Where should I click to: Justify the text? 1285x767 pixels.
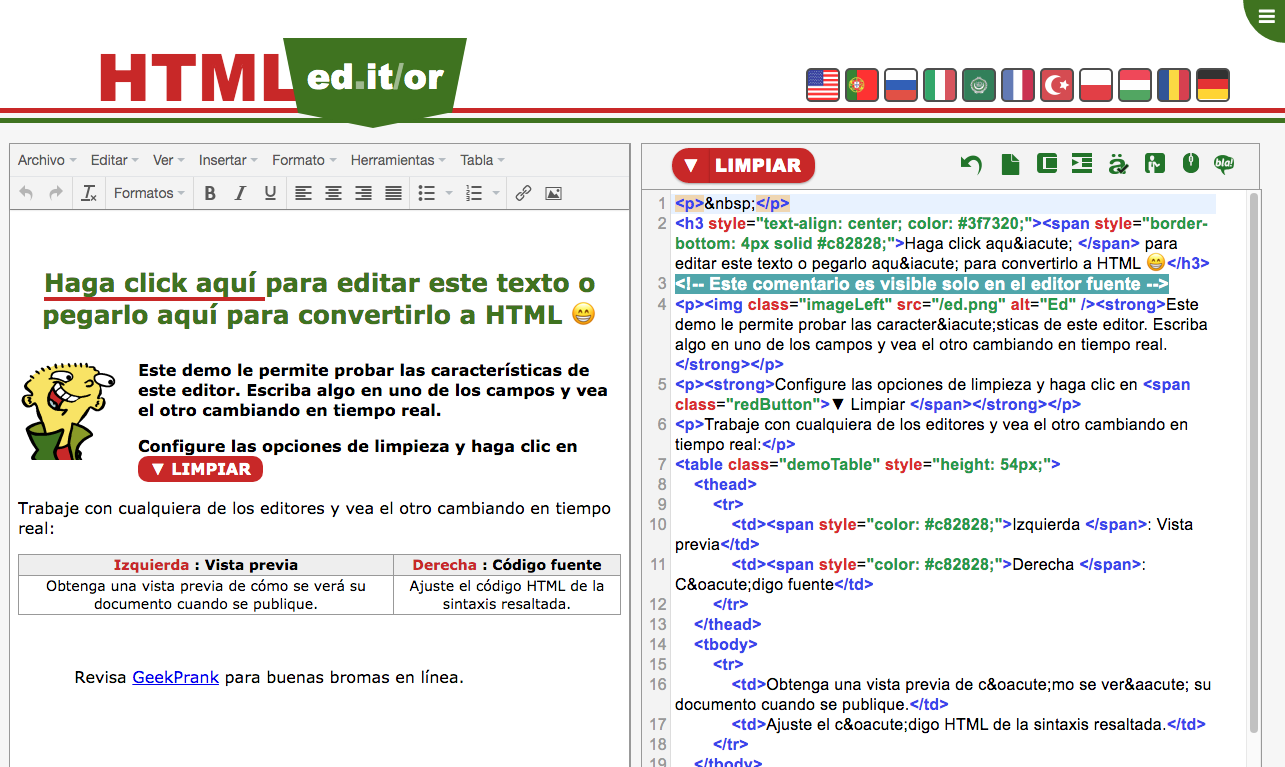tap(394, 193)
